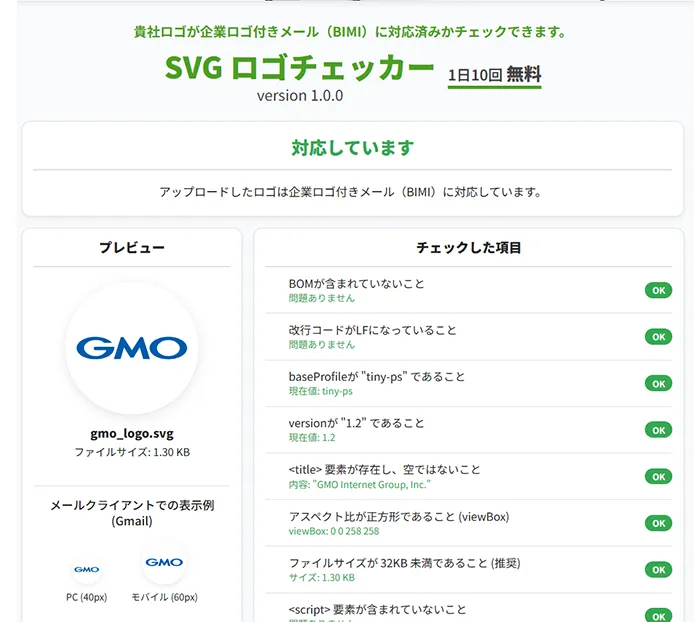Image resolution: width=696 pixels, height=622 pixels.
Task: Click the filename gmo_logo.svg
Action: point(132,433)
